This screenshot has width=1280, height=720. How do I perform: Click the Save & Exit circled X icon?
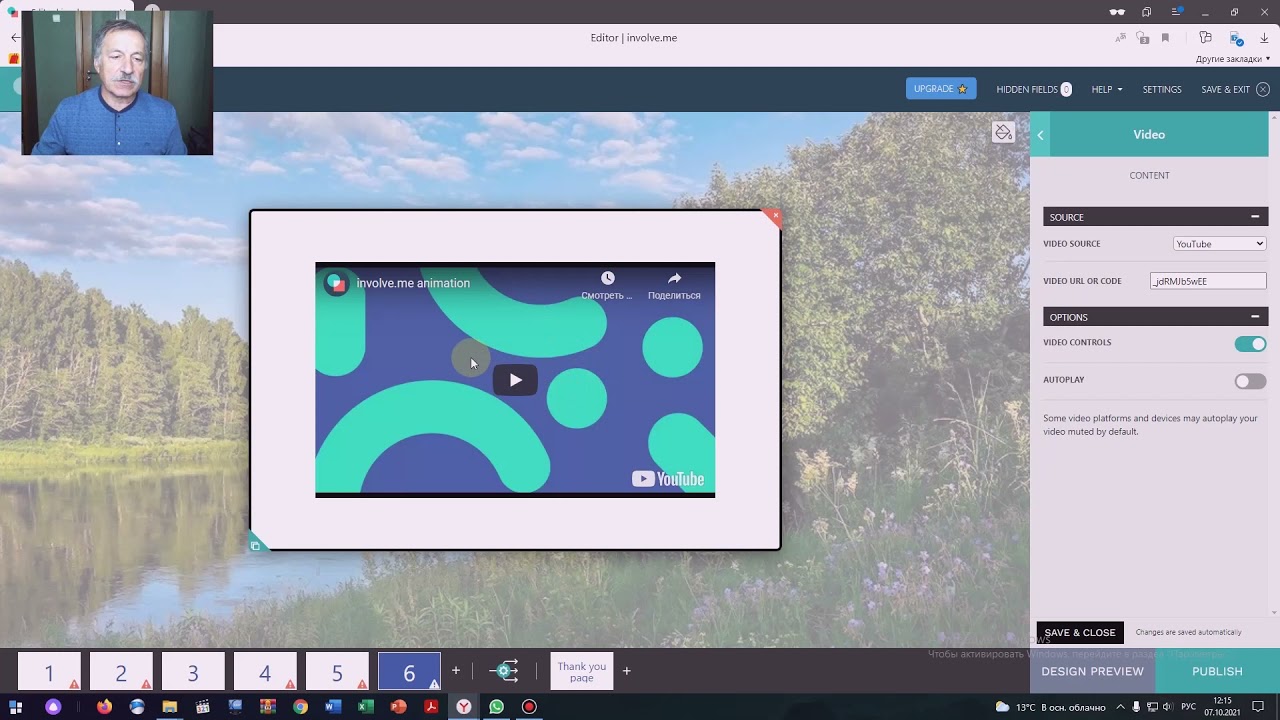1262,89
